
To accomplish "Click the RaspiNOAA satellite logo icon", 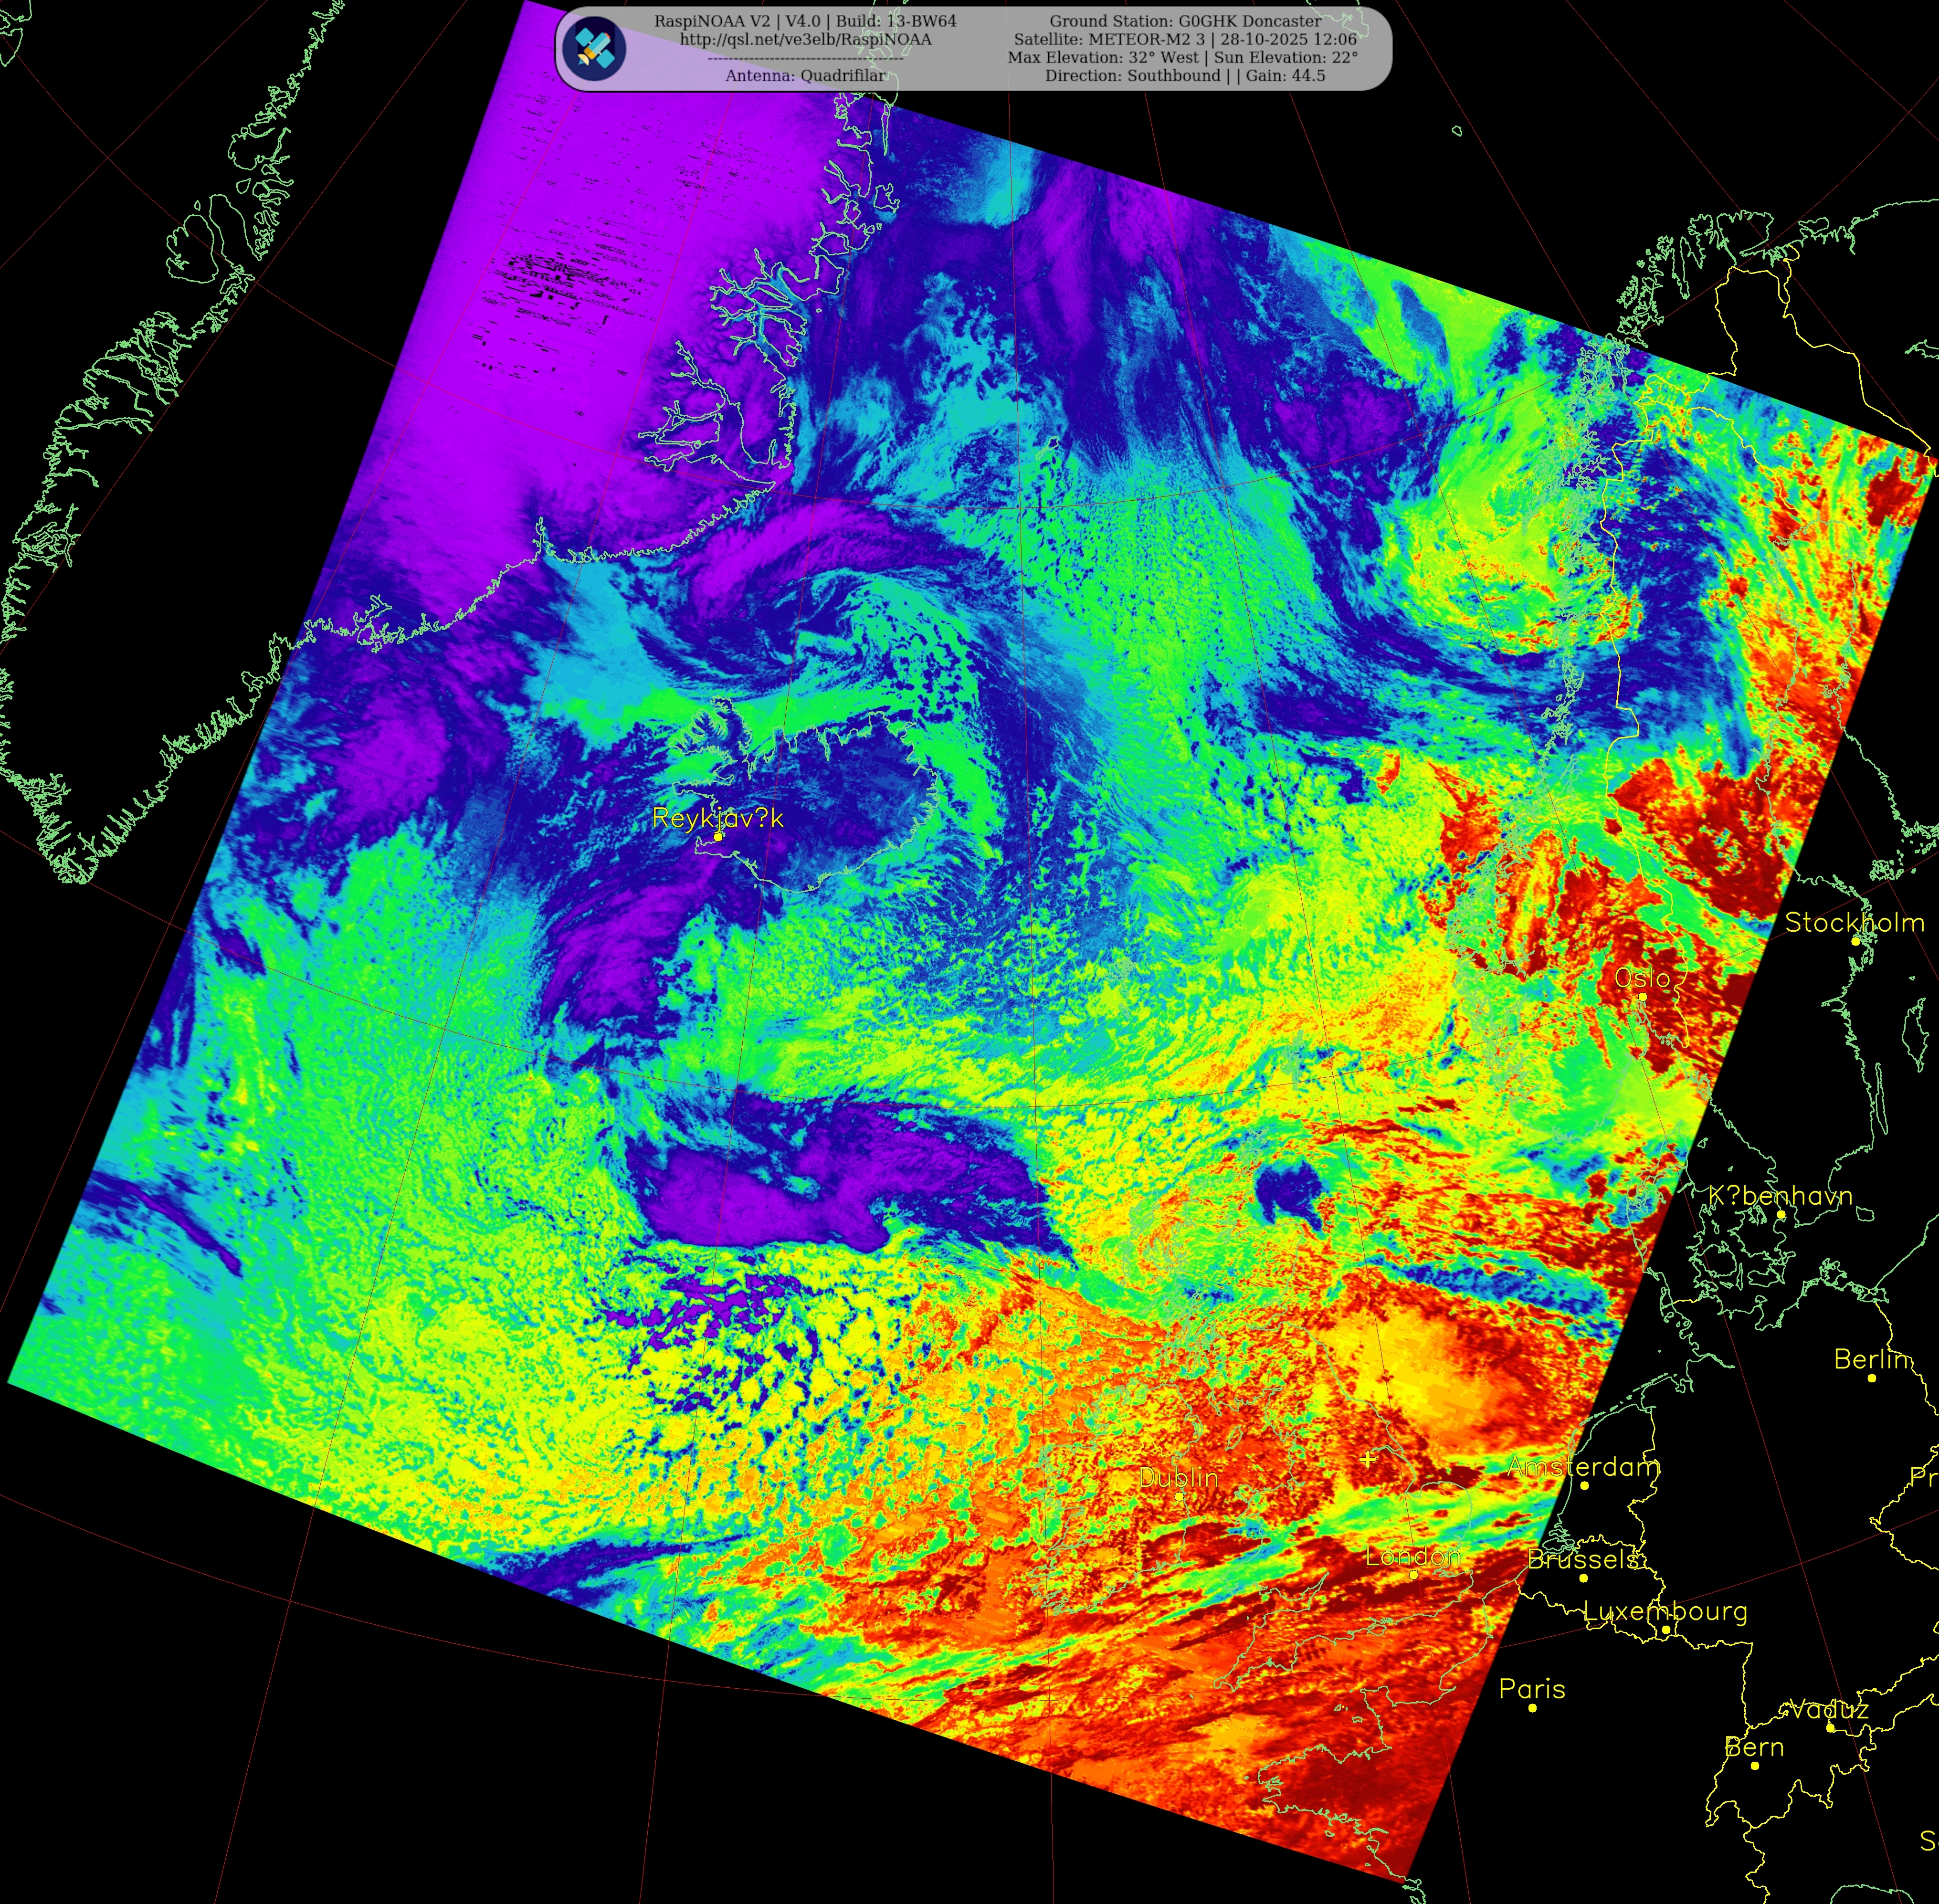I will pyautogui.click(x=594, y=48).
